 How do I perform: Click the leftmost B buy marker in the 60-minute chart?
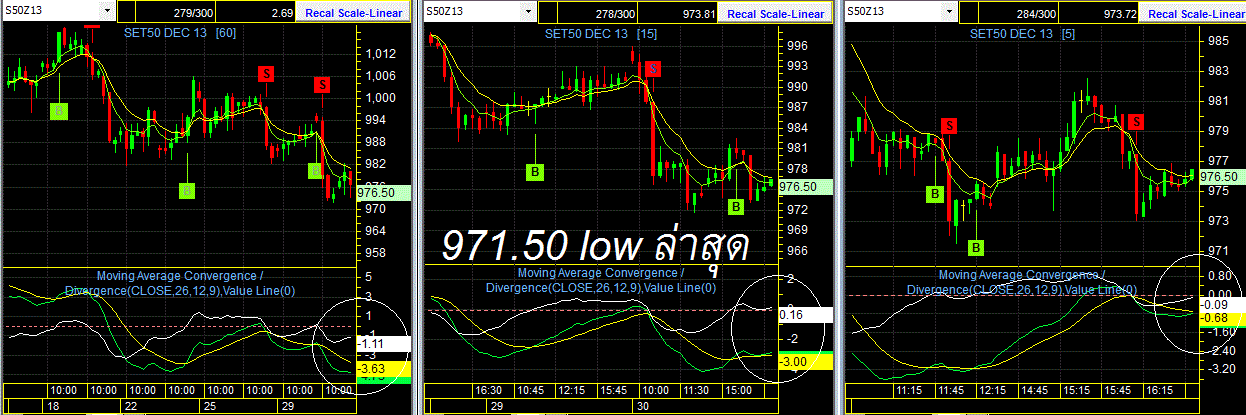[x=59, y=111]
